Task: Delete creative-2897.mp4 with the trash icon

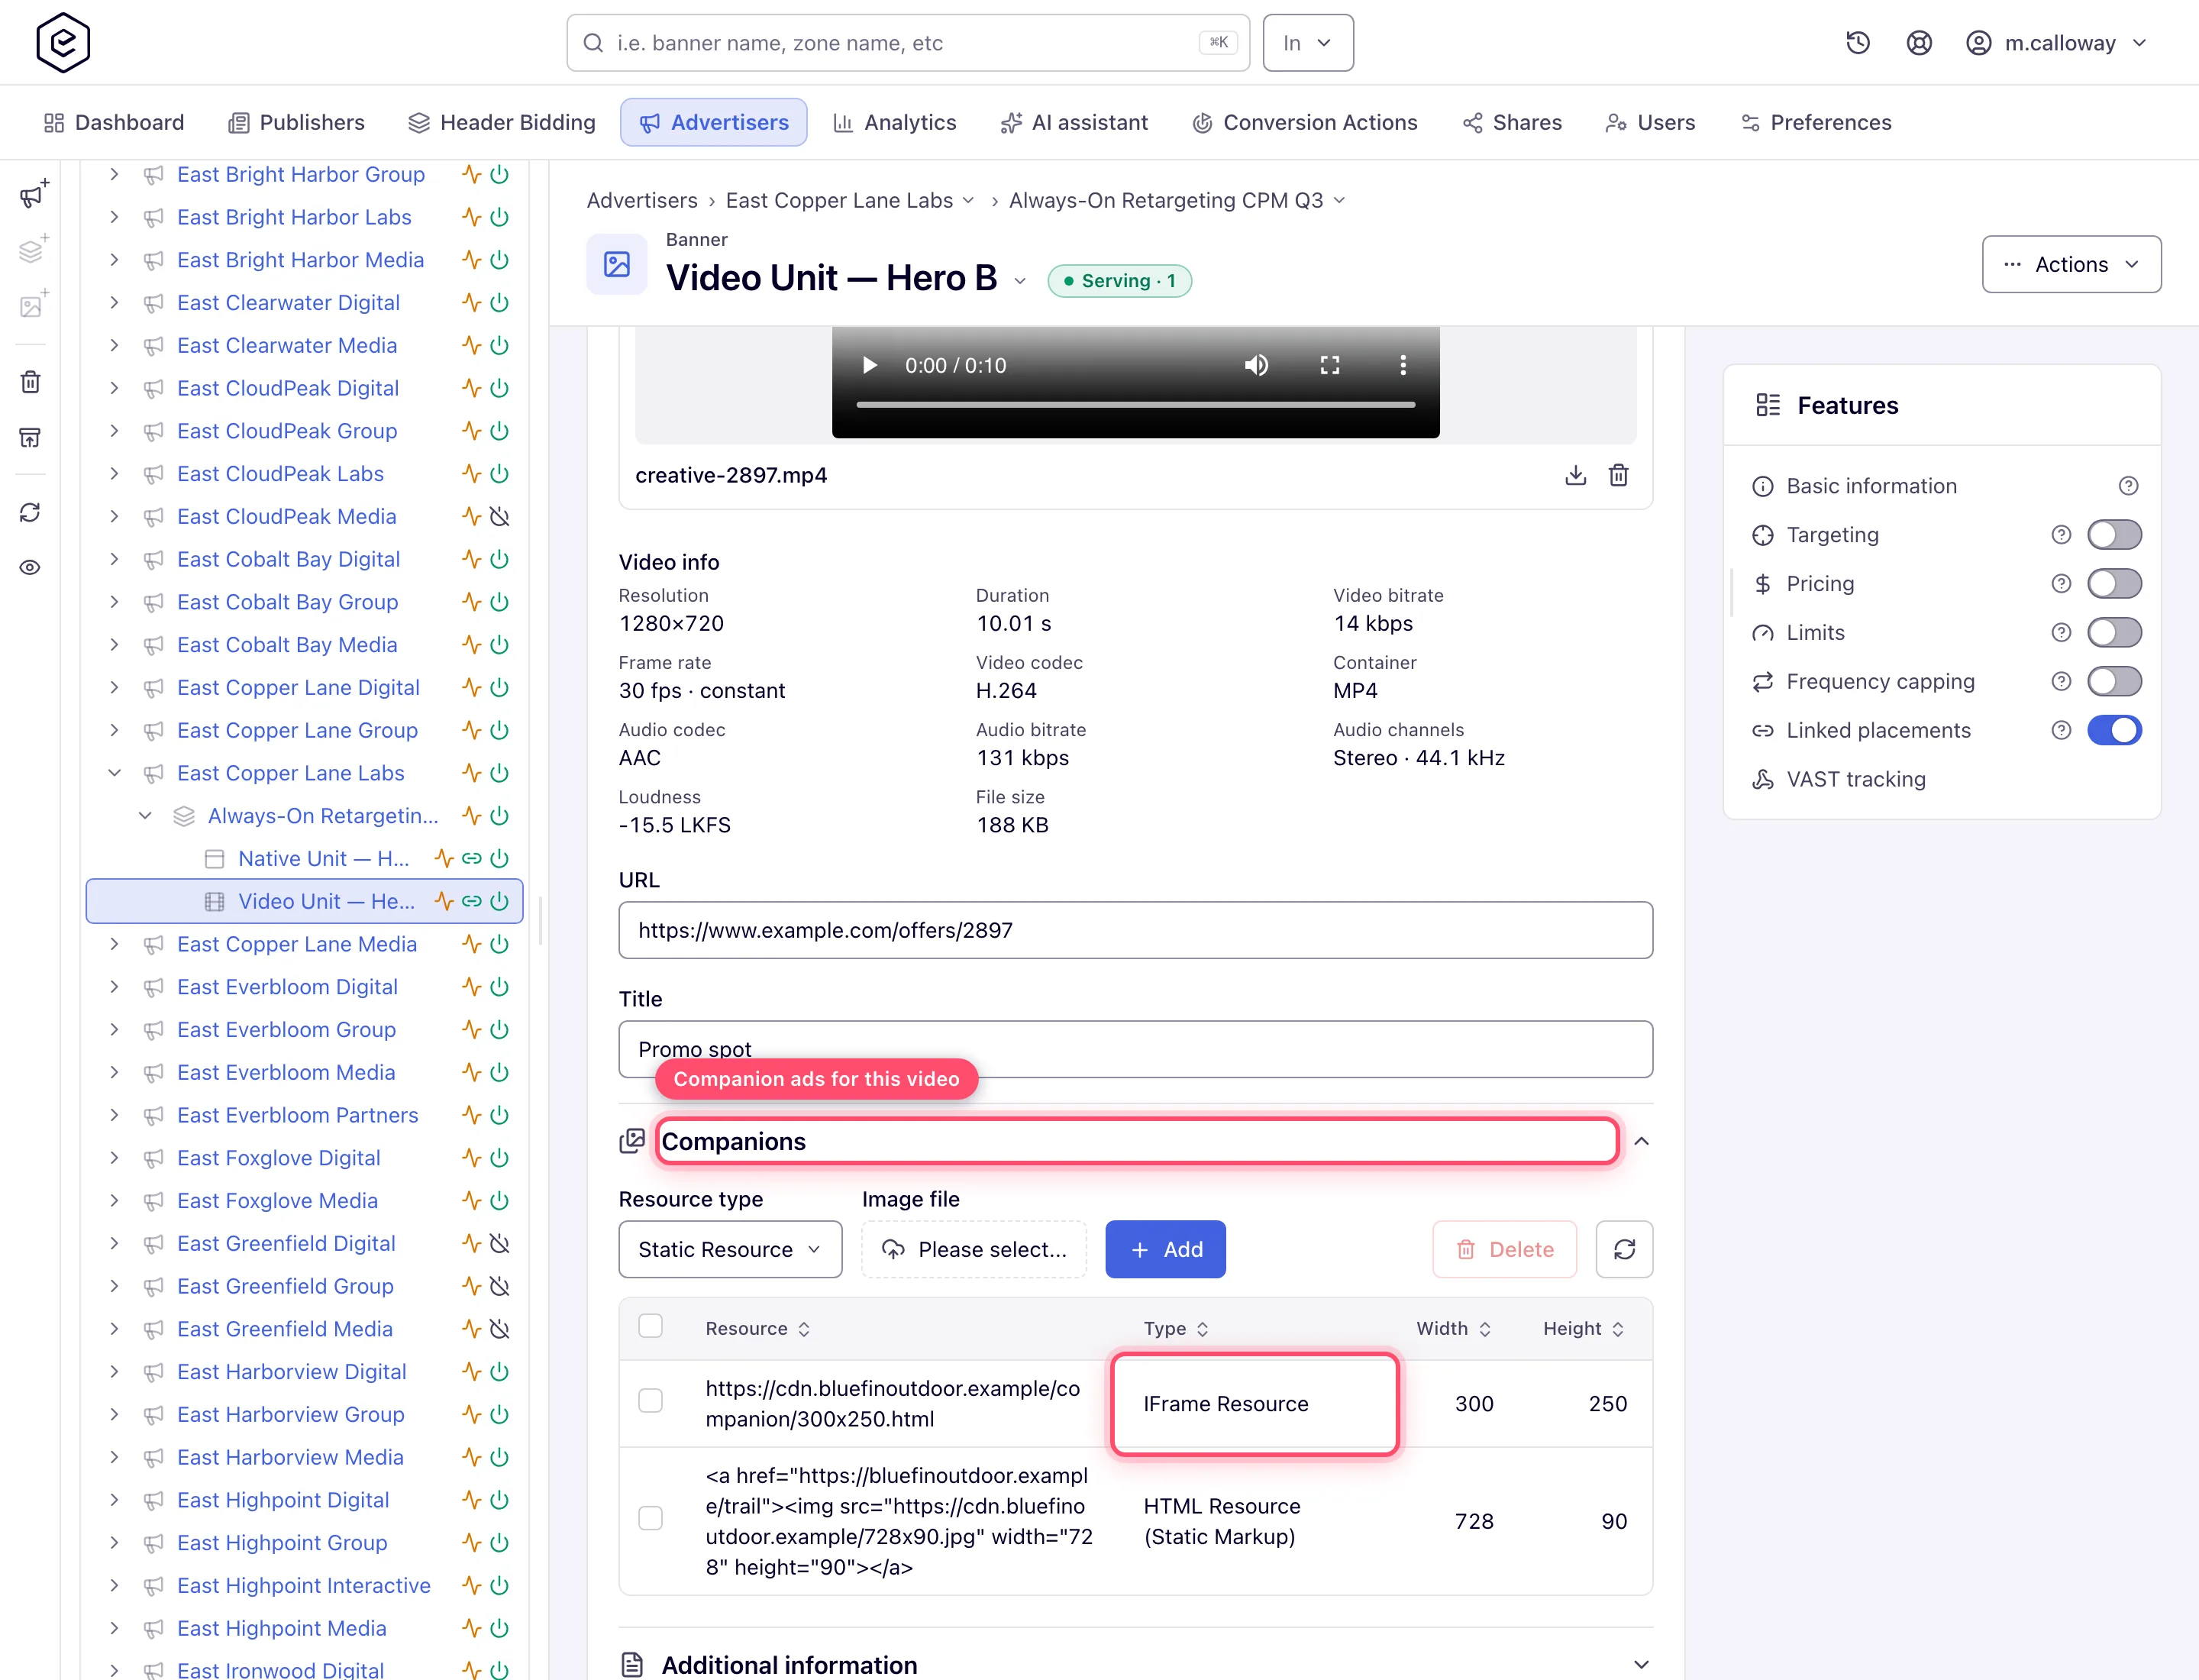Action: pos(1618,475)
